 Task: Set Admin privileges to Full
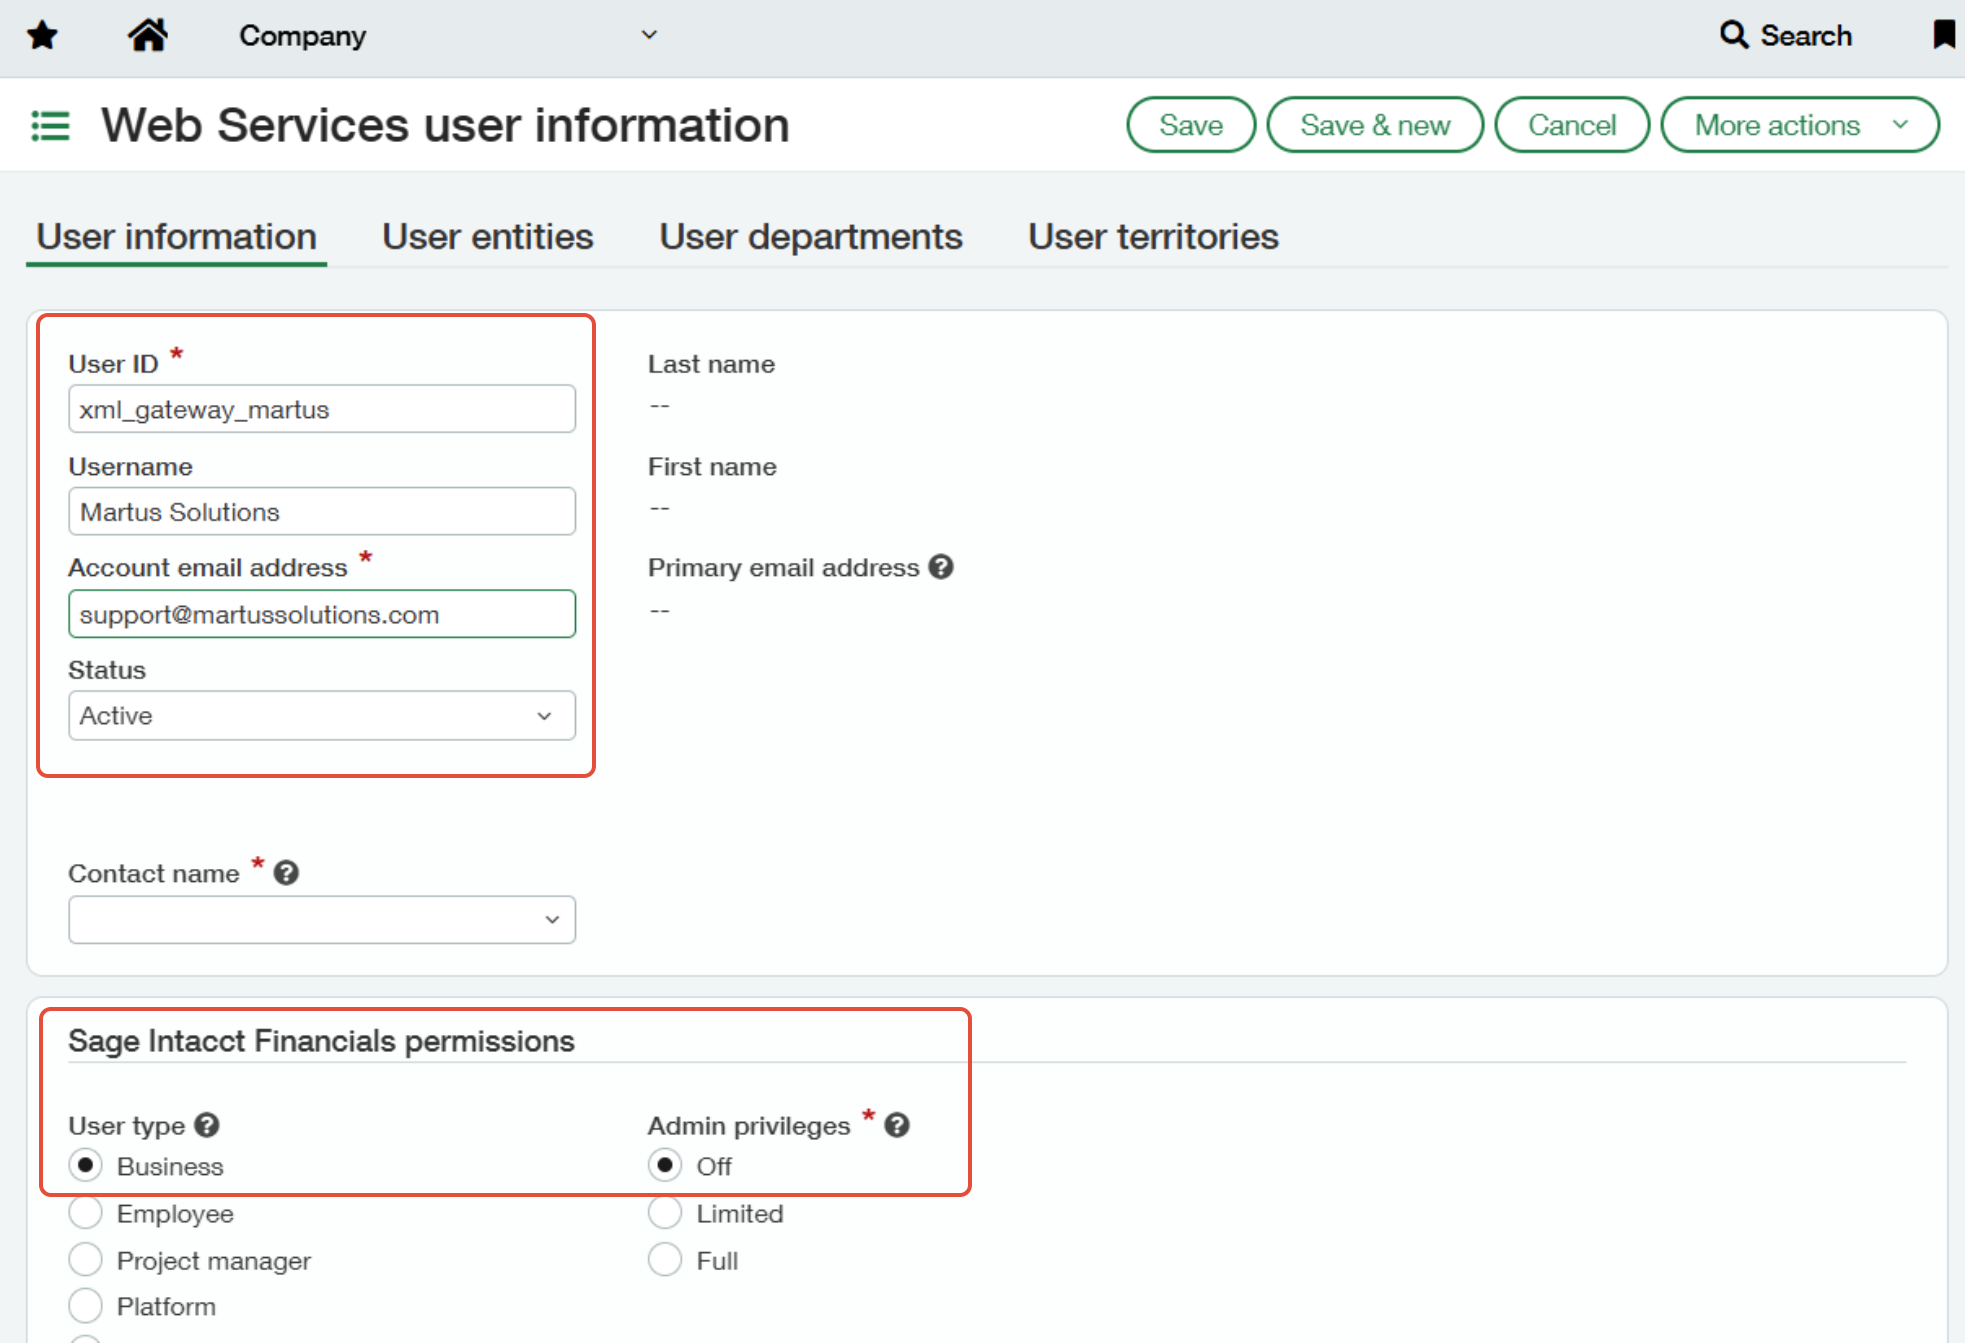[665, 1260]
